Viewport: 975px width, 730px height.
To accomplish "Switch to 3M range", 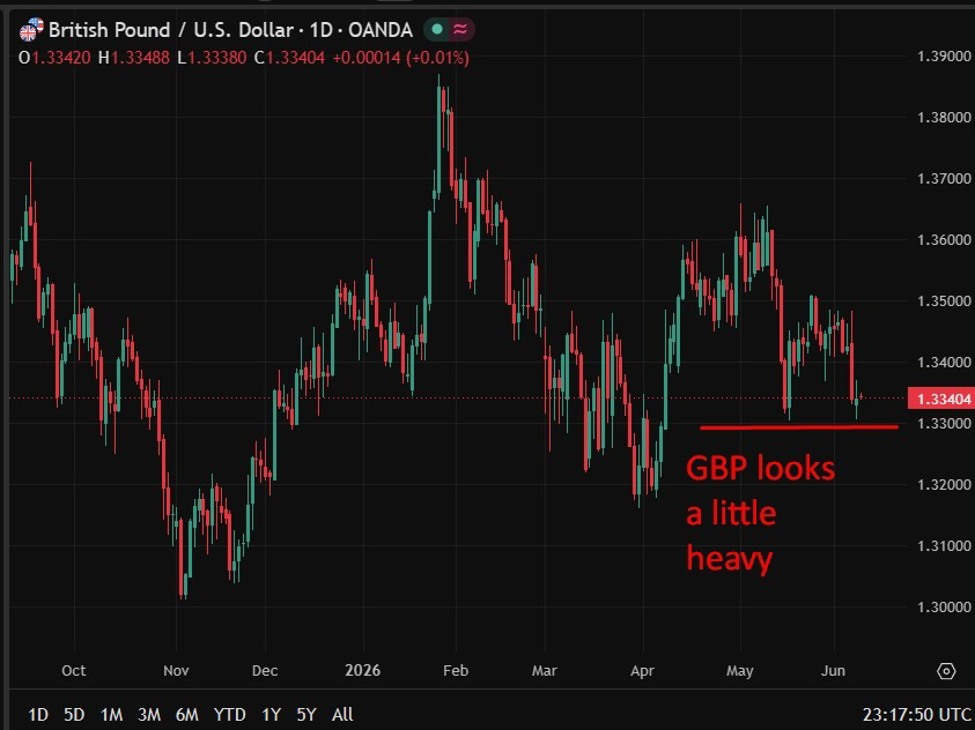I will coord(149,714).
